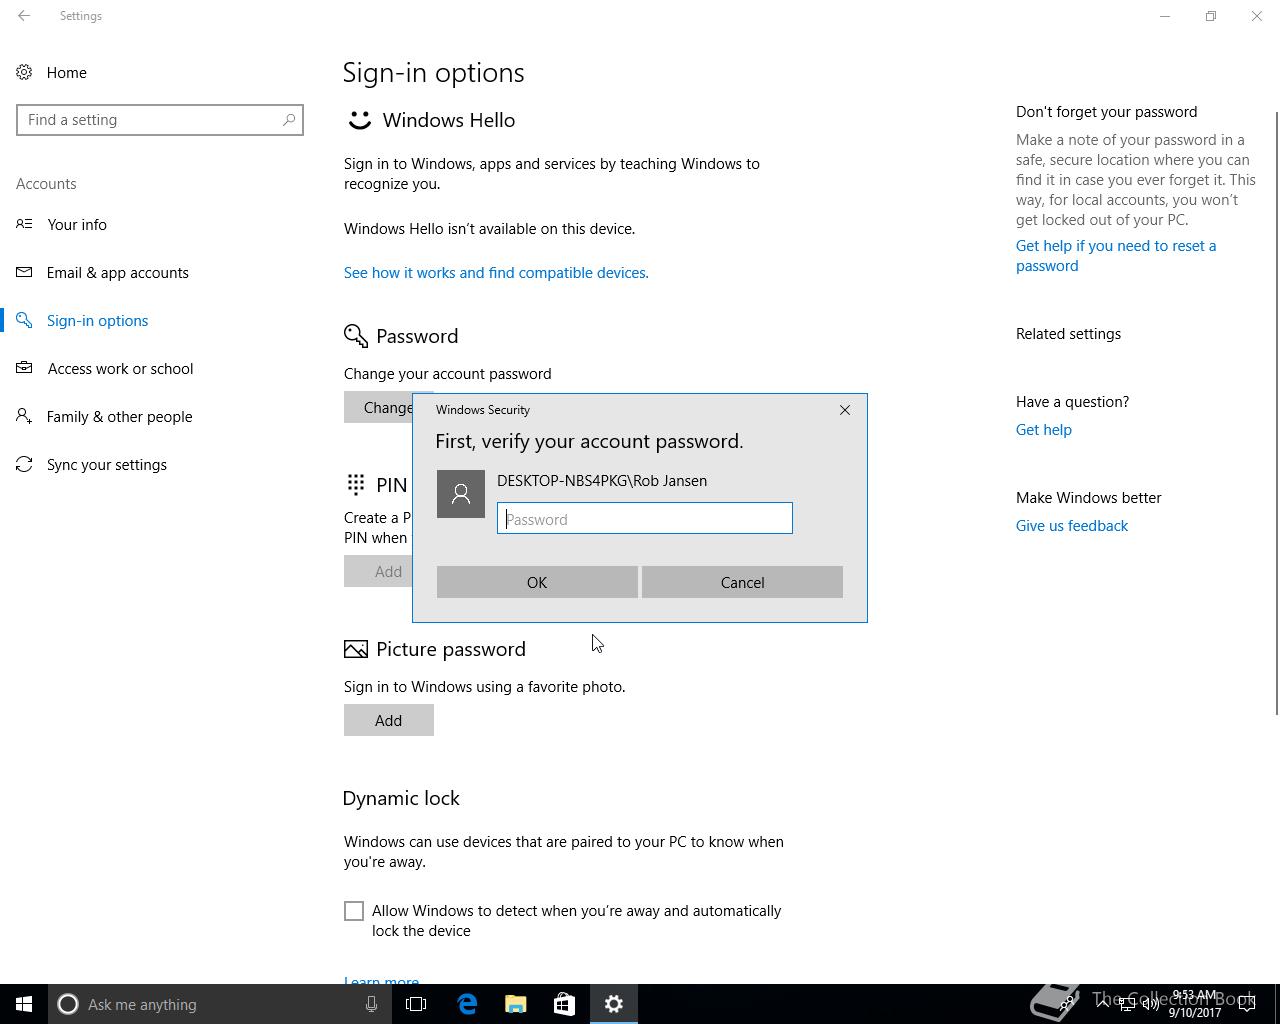Open Get help if you need to reset password

[x=1116, y=256]
